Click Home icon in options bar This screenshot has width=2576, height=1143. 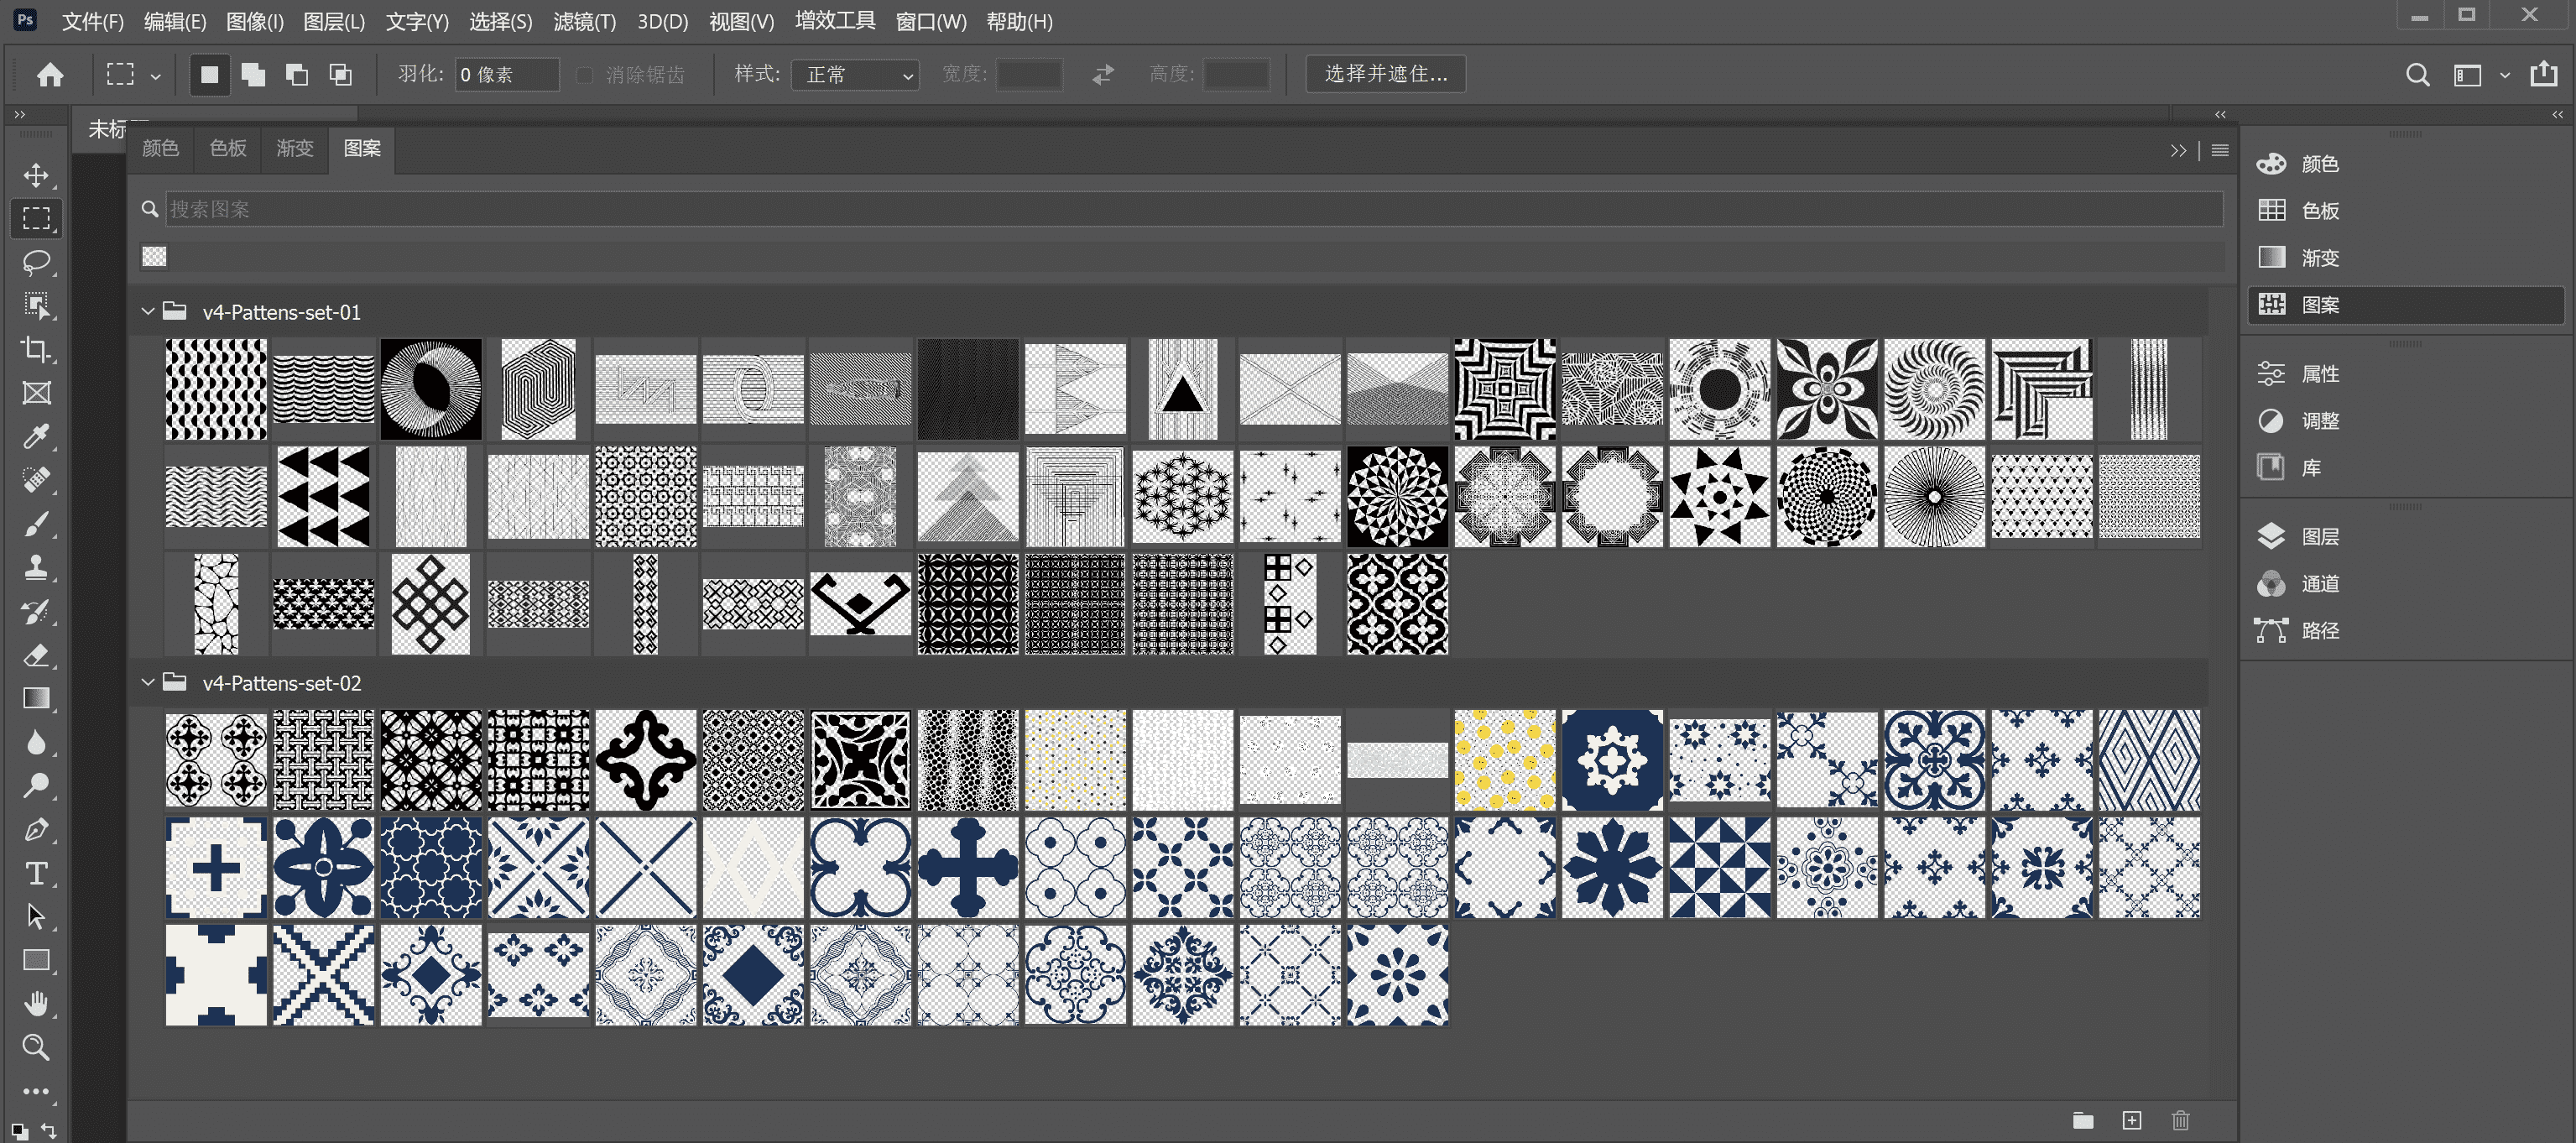point(50,75)
